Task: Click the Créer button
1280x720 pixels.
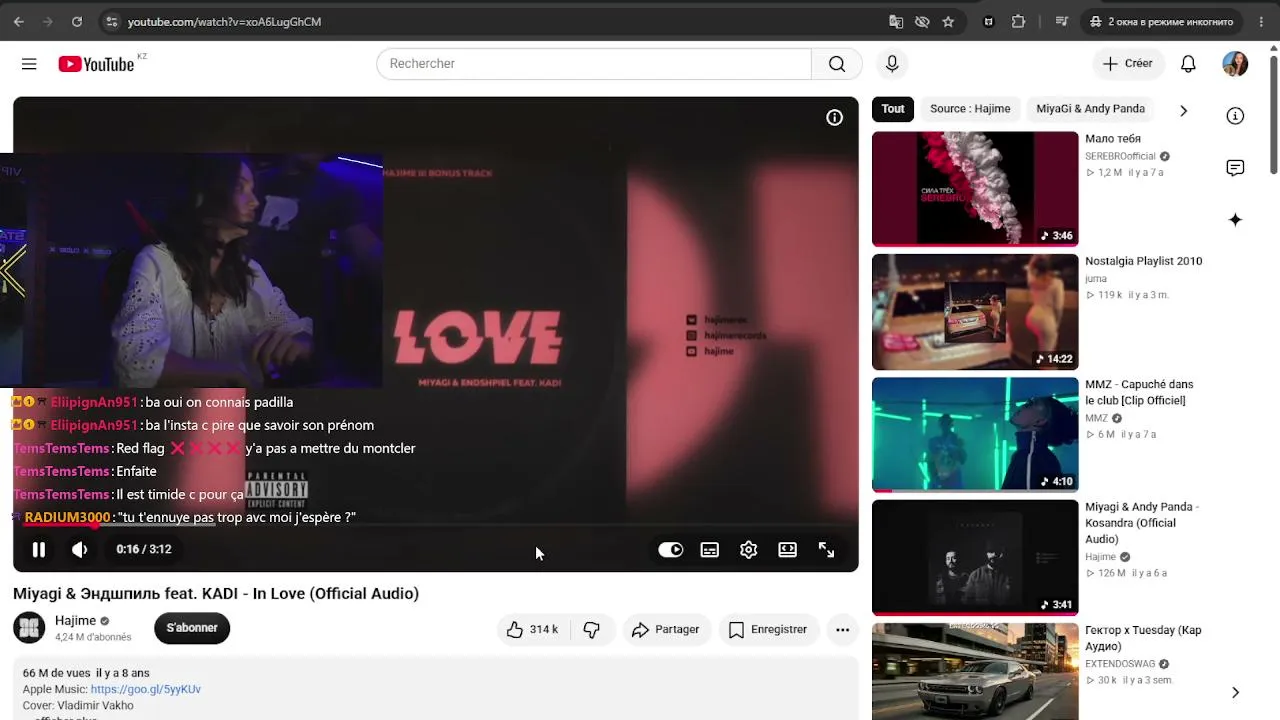Action: click(1128, 64)
